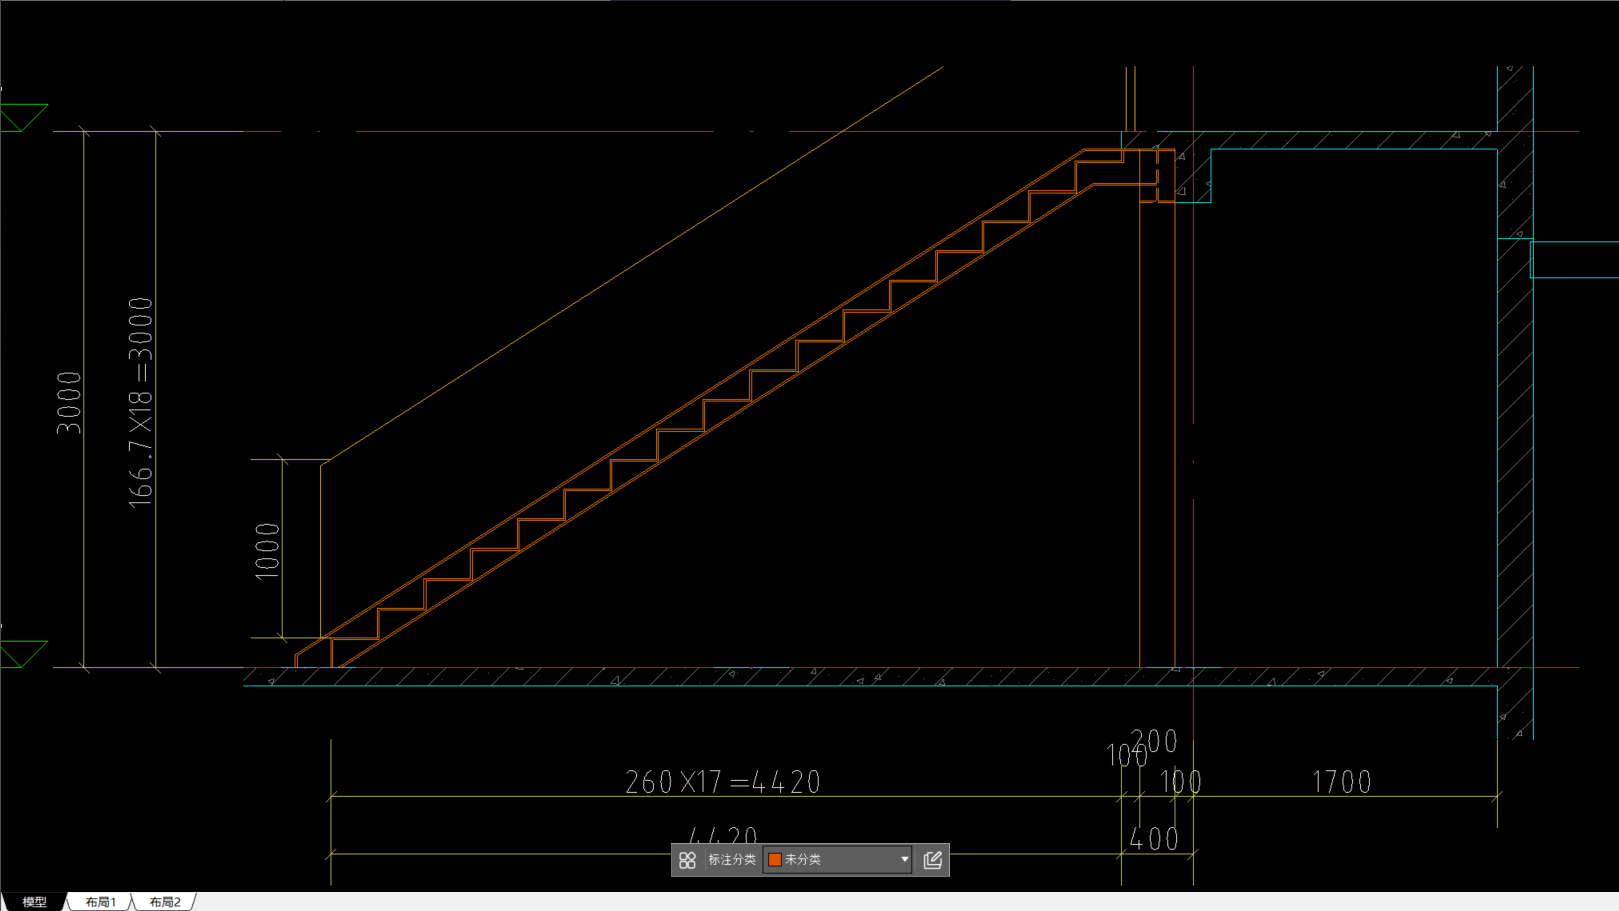The height and width of the screenshot is (911, 1619).
Task: Click the four-shapes category grid icon
Action: coord(687,860)
